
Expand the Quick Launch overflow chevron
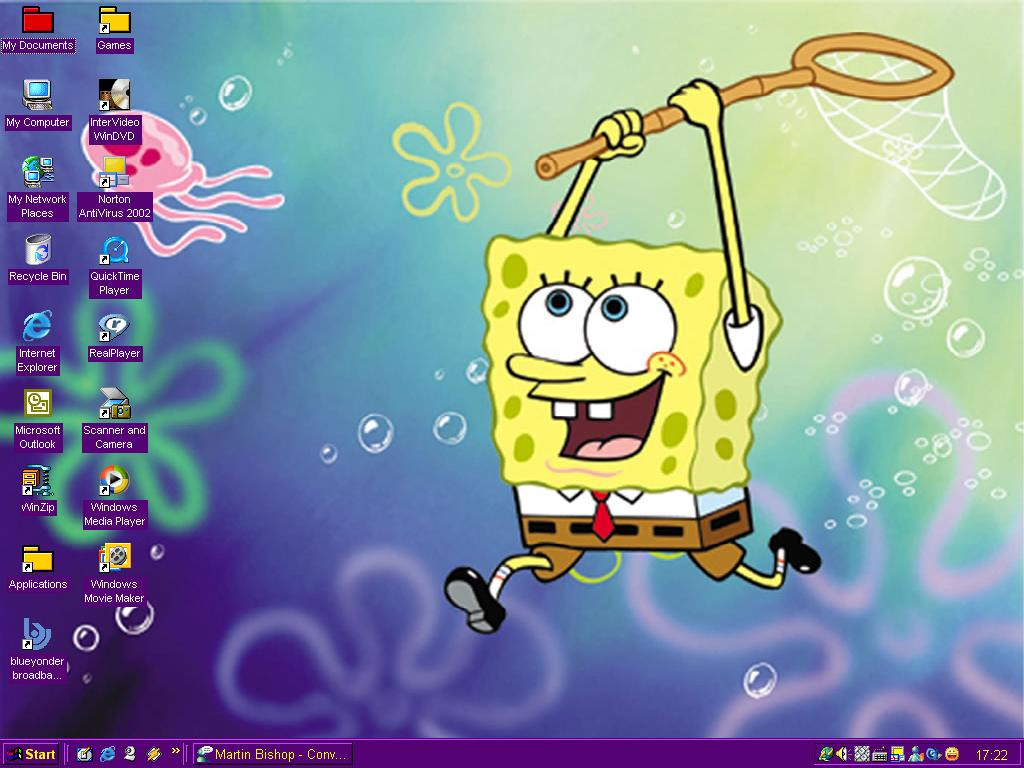[175, 751]
